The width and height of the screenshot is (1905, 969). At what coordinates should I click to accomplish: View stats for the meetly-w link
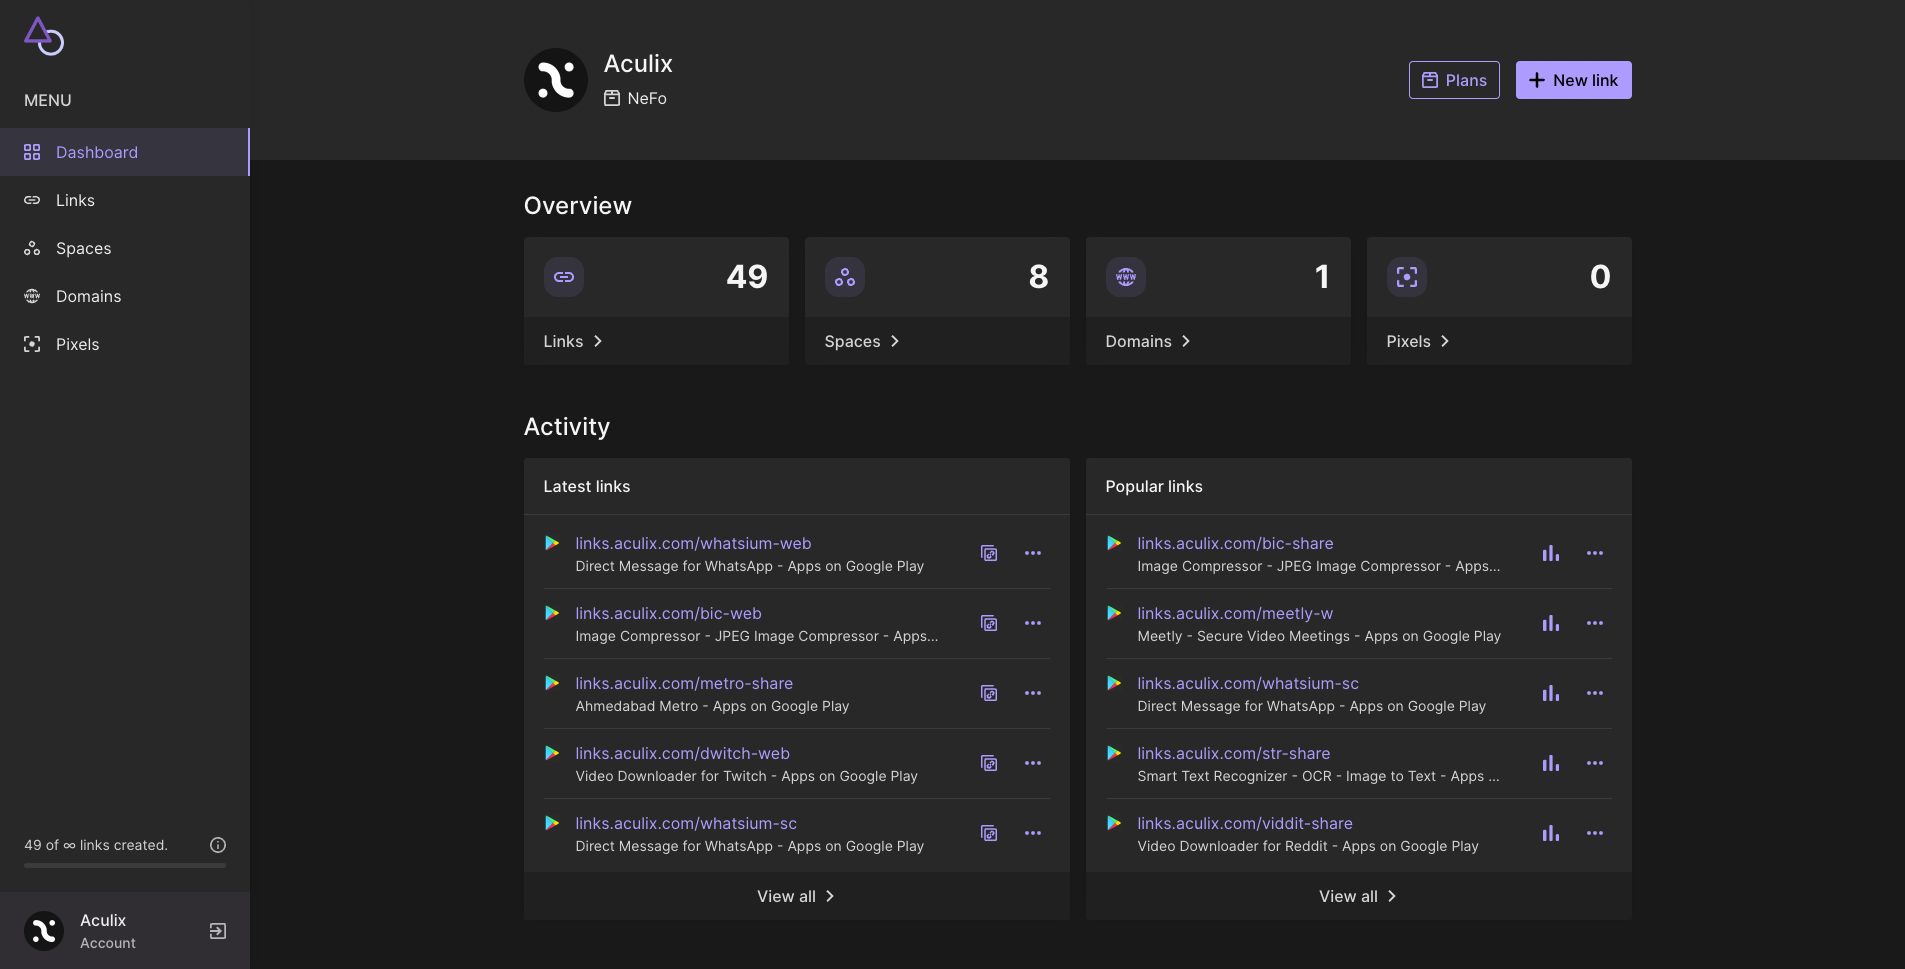1551,623
